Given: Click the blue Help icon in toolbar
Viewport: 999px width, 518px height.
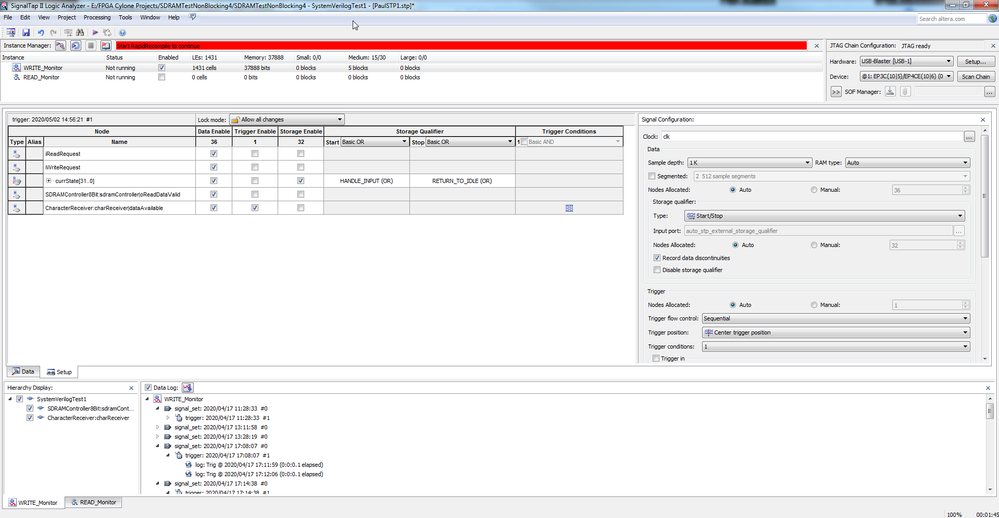Looking at the screenshot, I should tap(122, 32).
